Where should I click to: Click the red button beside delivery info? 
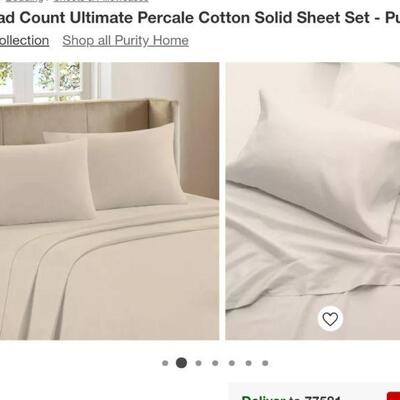(393, 397)
